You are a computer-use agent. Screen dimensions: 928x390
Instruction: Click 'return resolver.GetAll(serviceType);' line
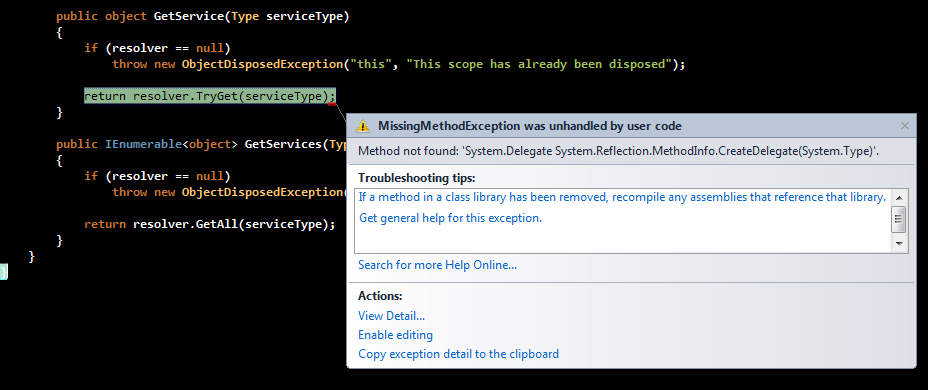[210, 224]
